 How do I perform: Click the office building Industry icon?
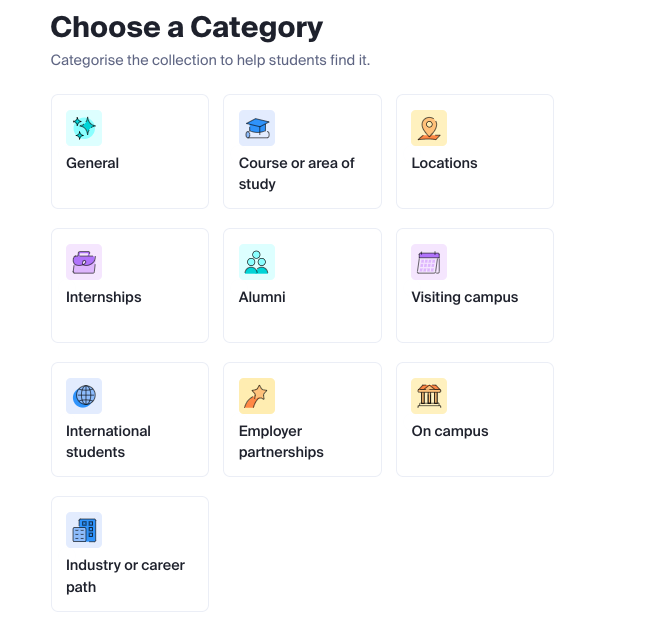84,530
